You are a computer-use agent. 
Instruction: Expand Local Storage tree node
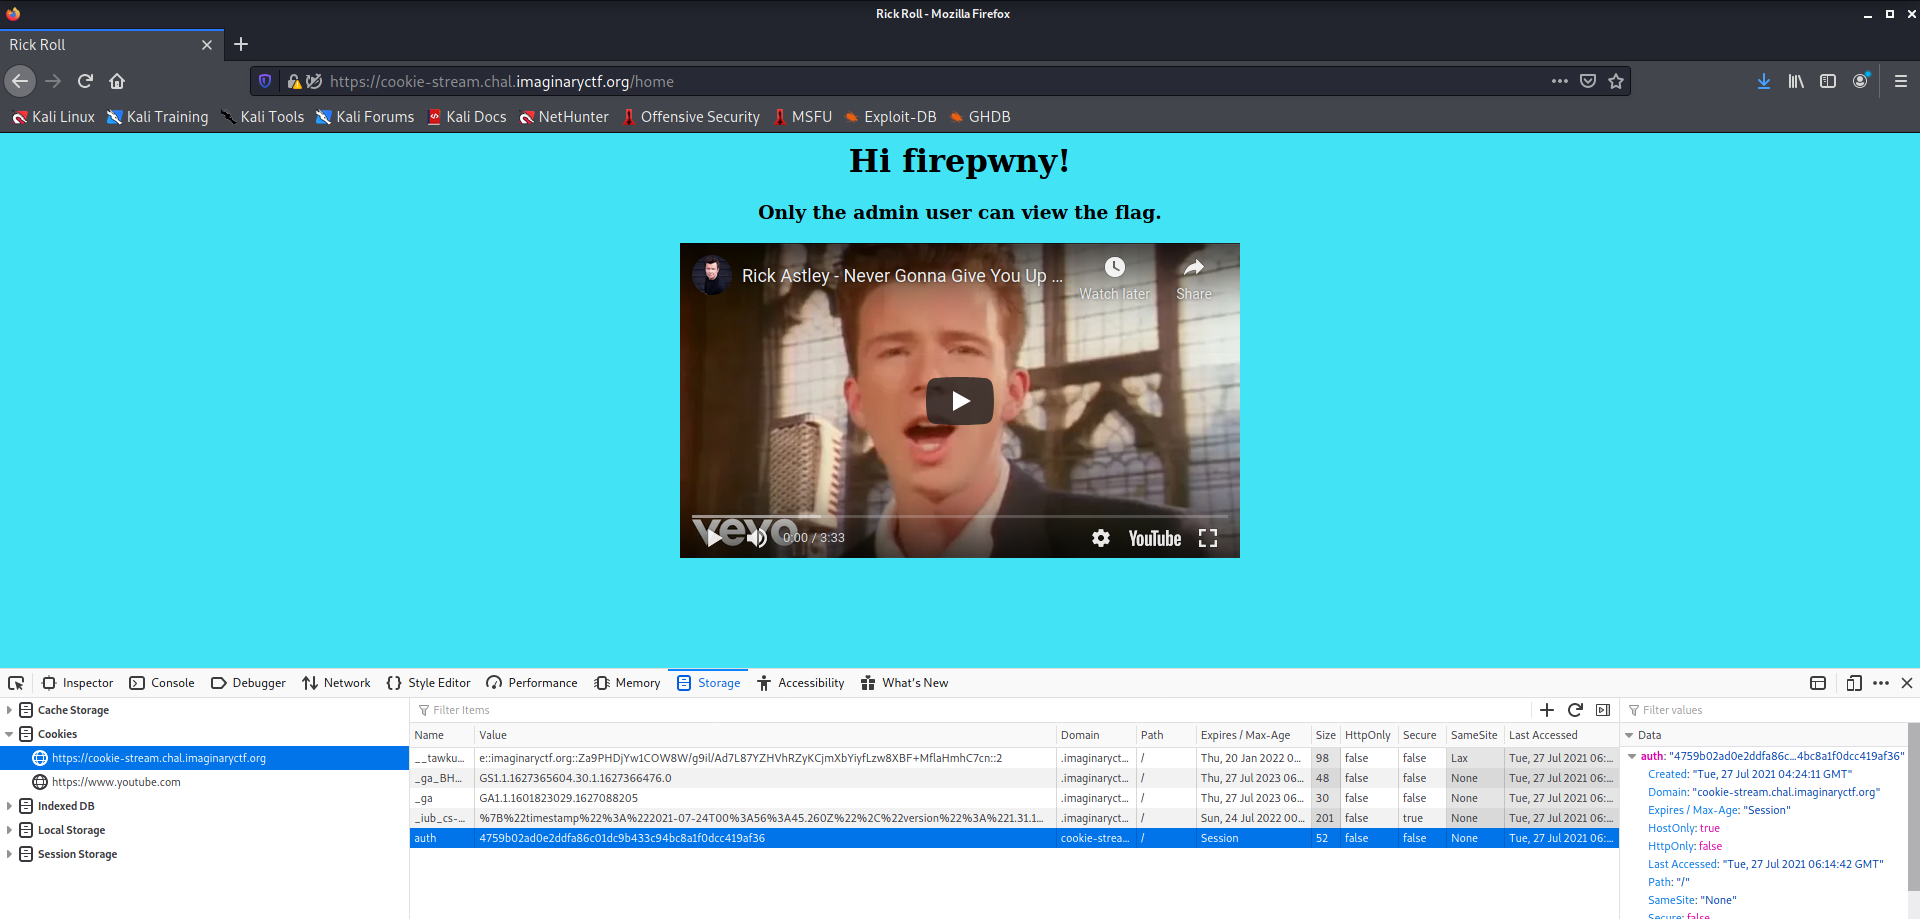tap(10, 830)
